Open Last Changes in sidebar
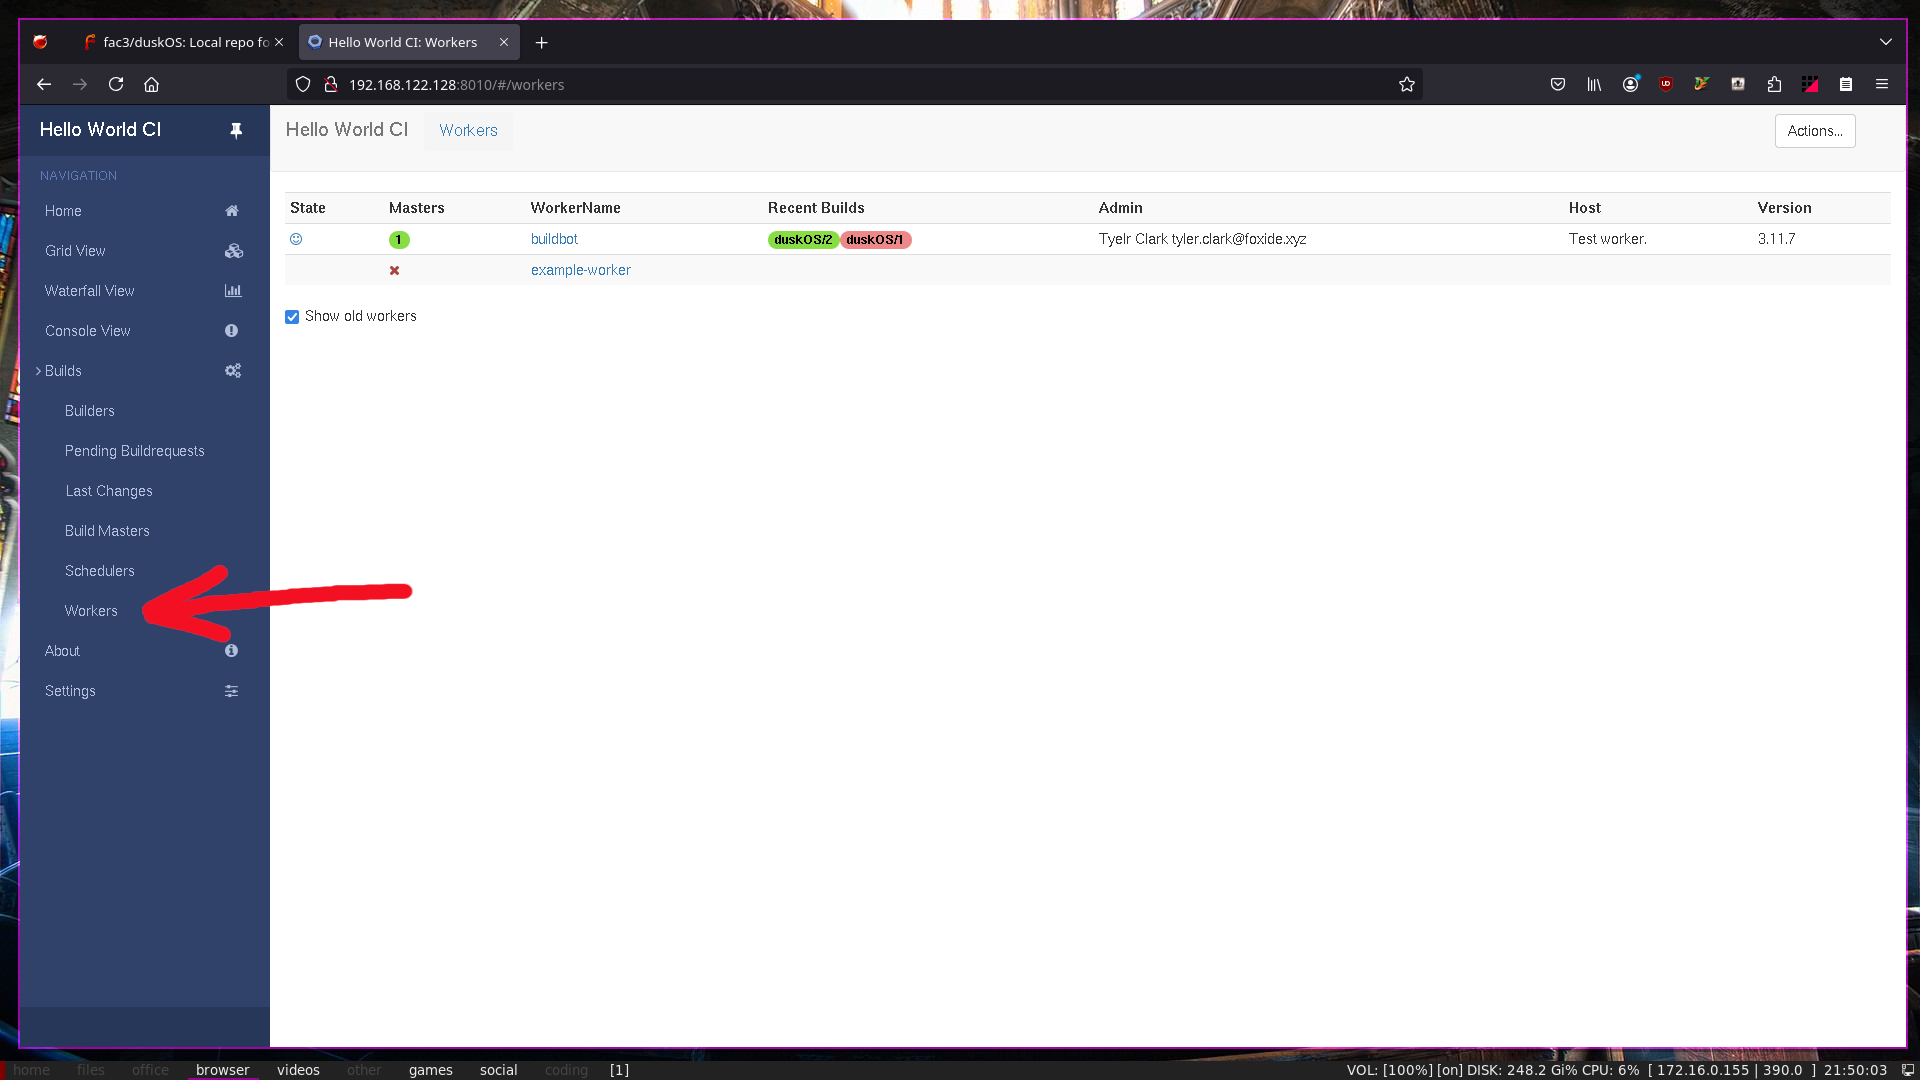 109,491
